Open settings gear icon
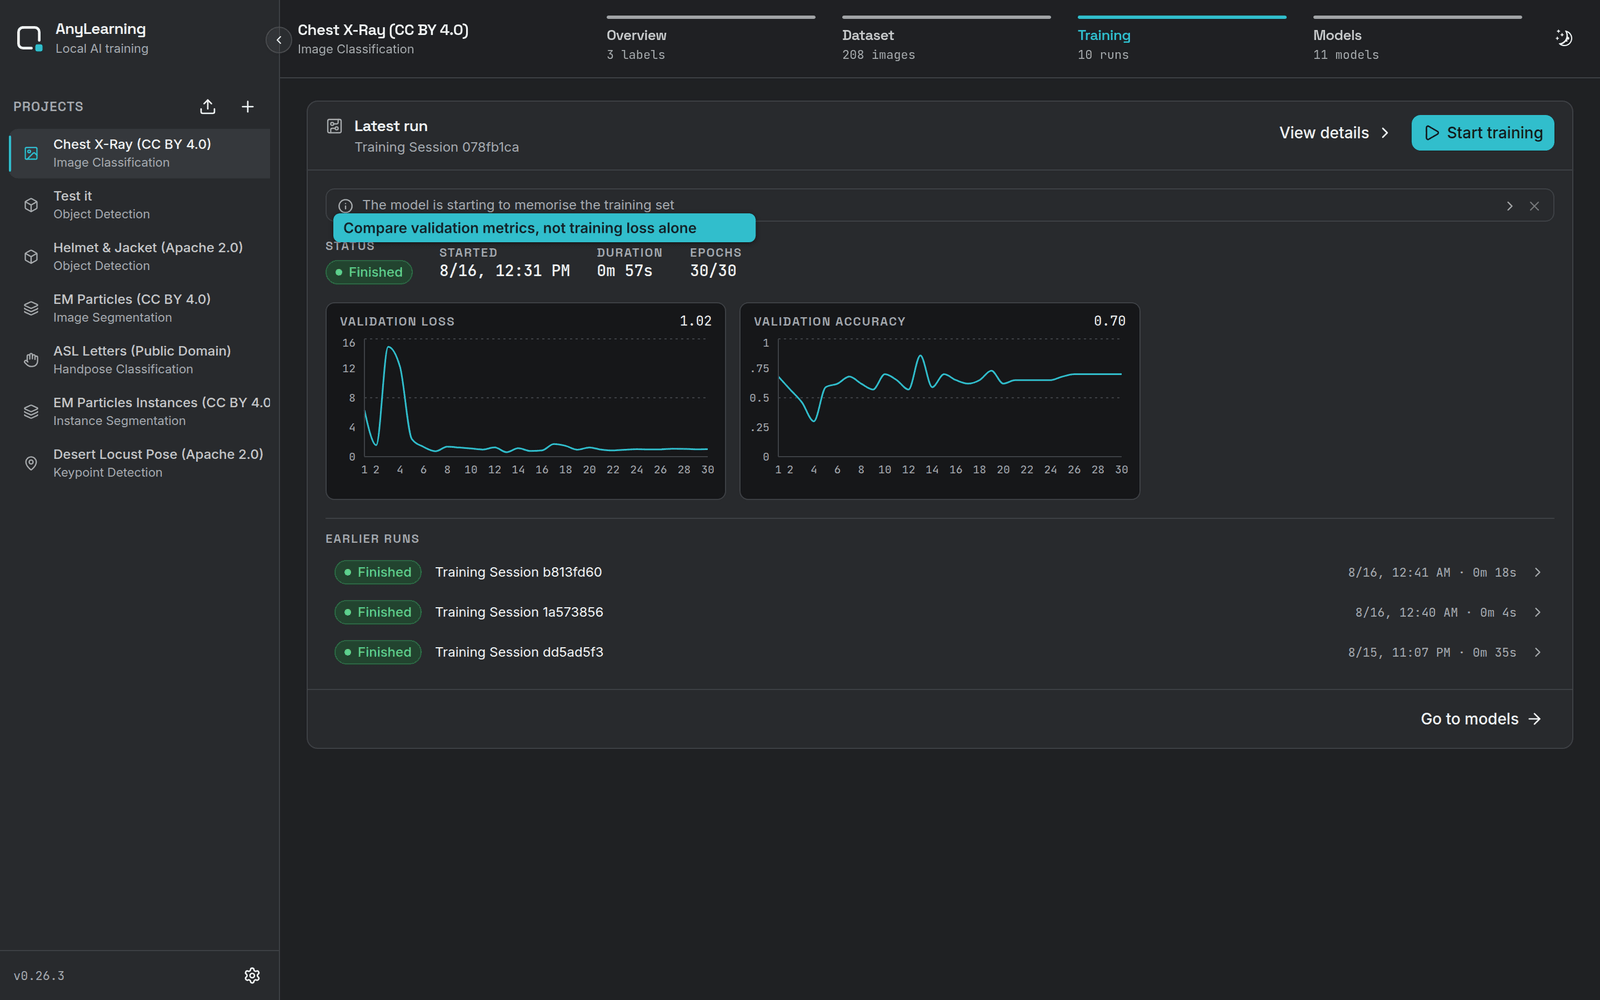The width and height of the screenshot is (1600, 1000). point(252,975)
